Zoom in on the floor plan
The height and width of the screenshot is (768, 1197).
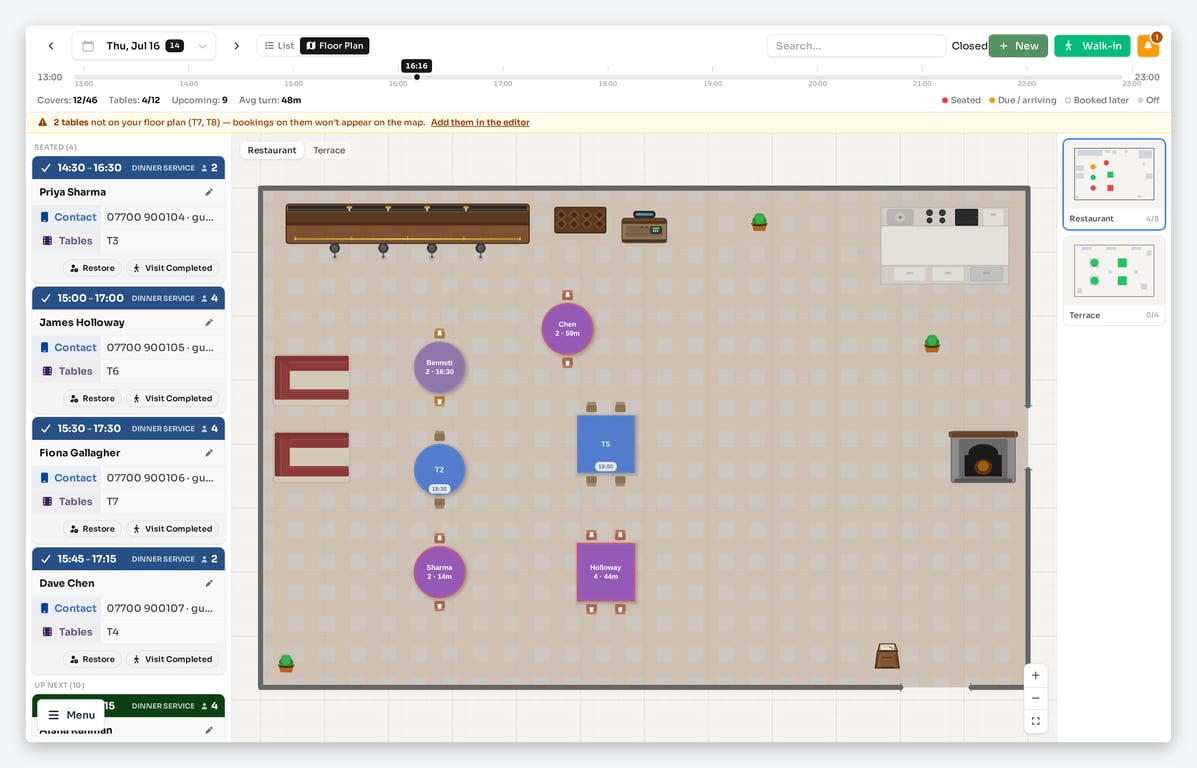point(1035,676)
